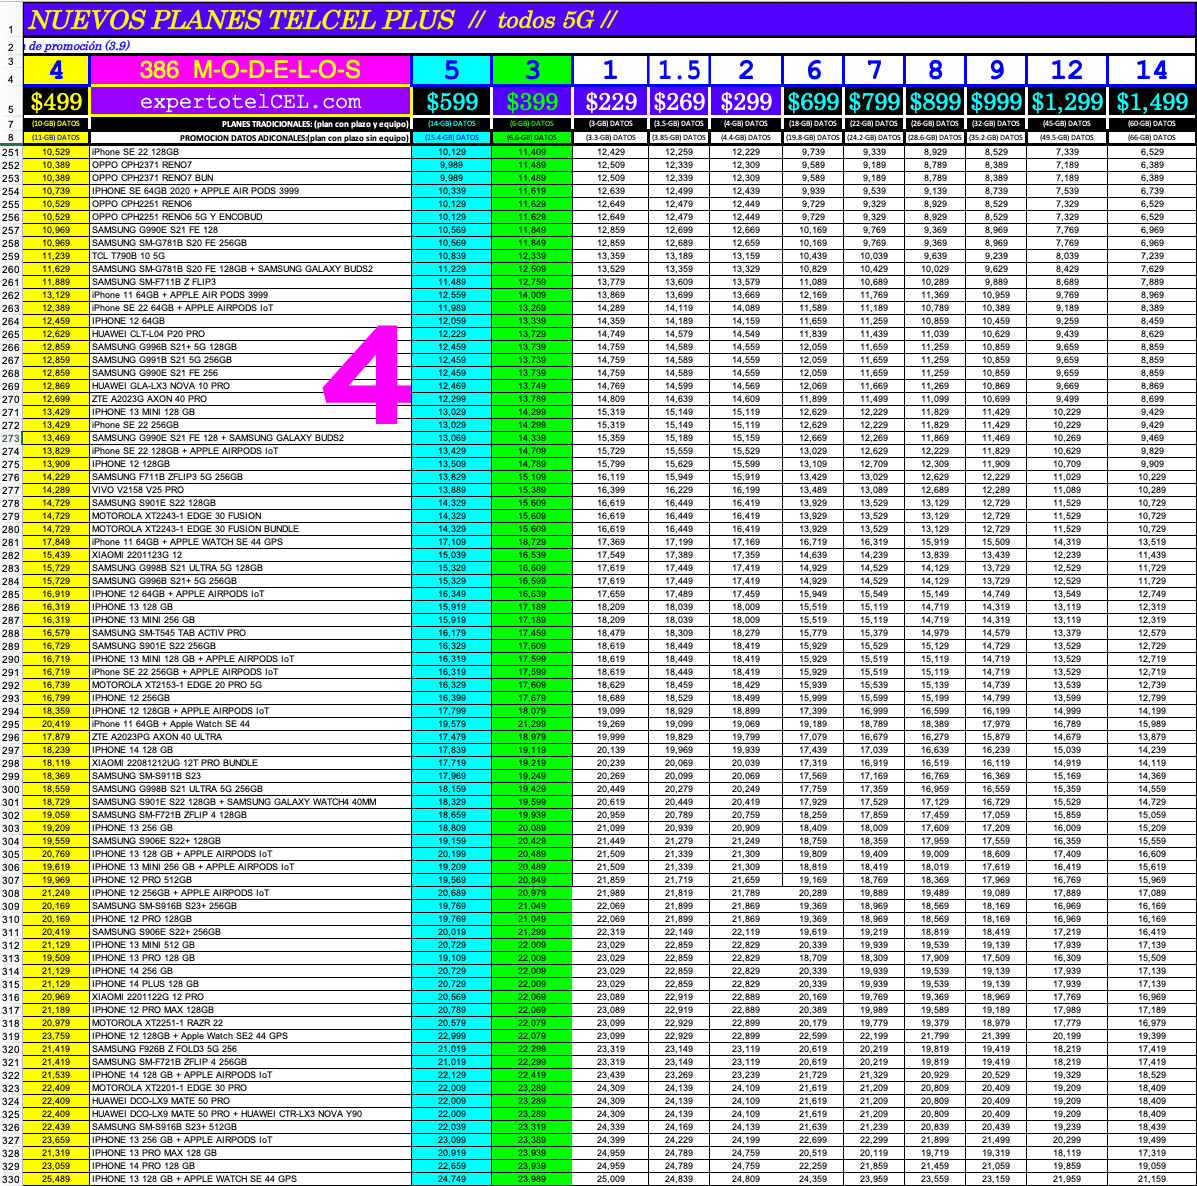Screen dimensions: 1197x1186
Task: Click row header number 251
Action: pyautogui.click(x=11, y=152)
